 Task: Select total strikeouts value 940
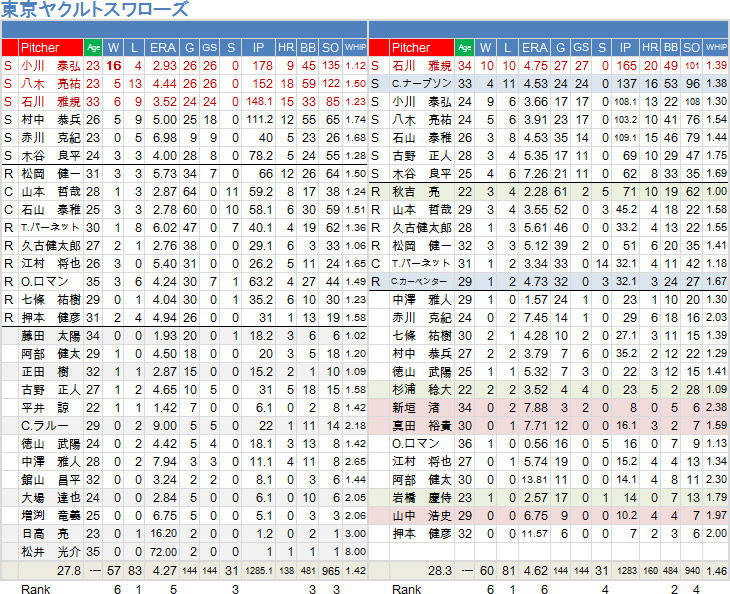click(x=692, y=571)
